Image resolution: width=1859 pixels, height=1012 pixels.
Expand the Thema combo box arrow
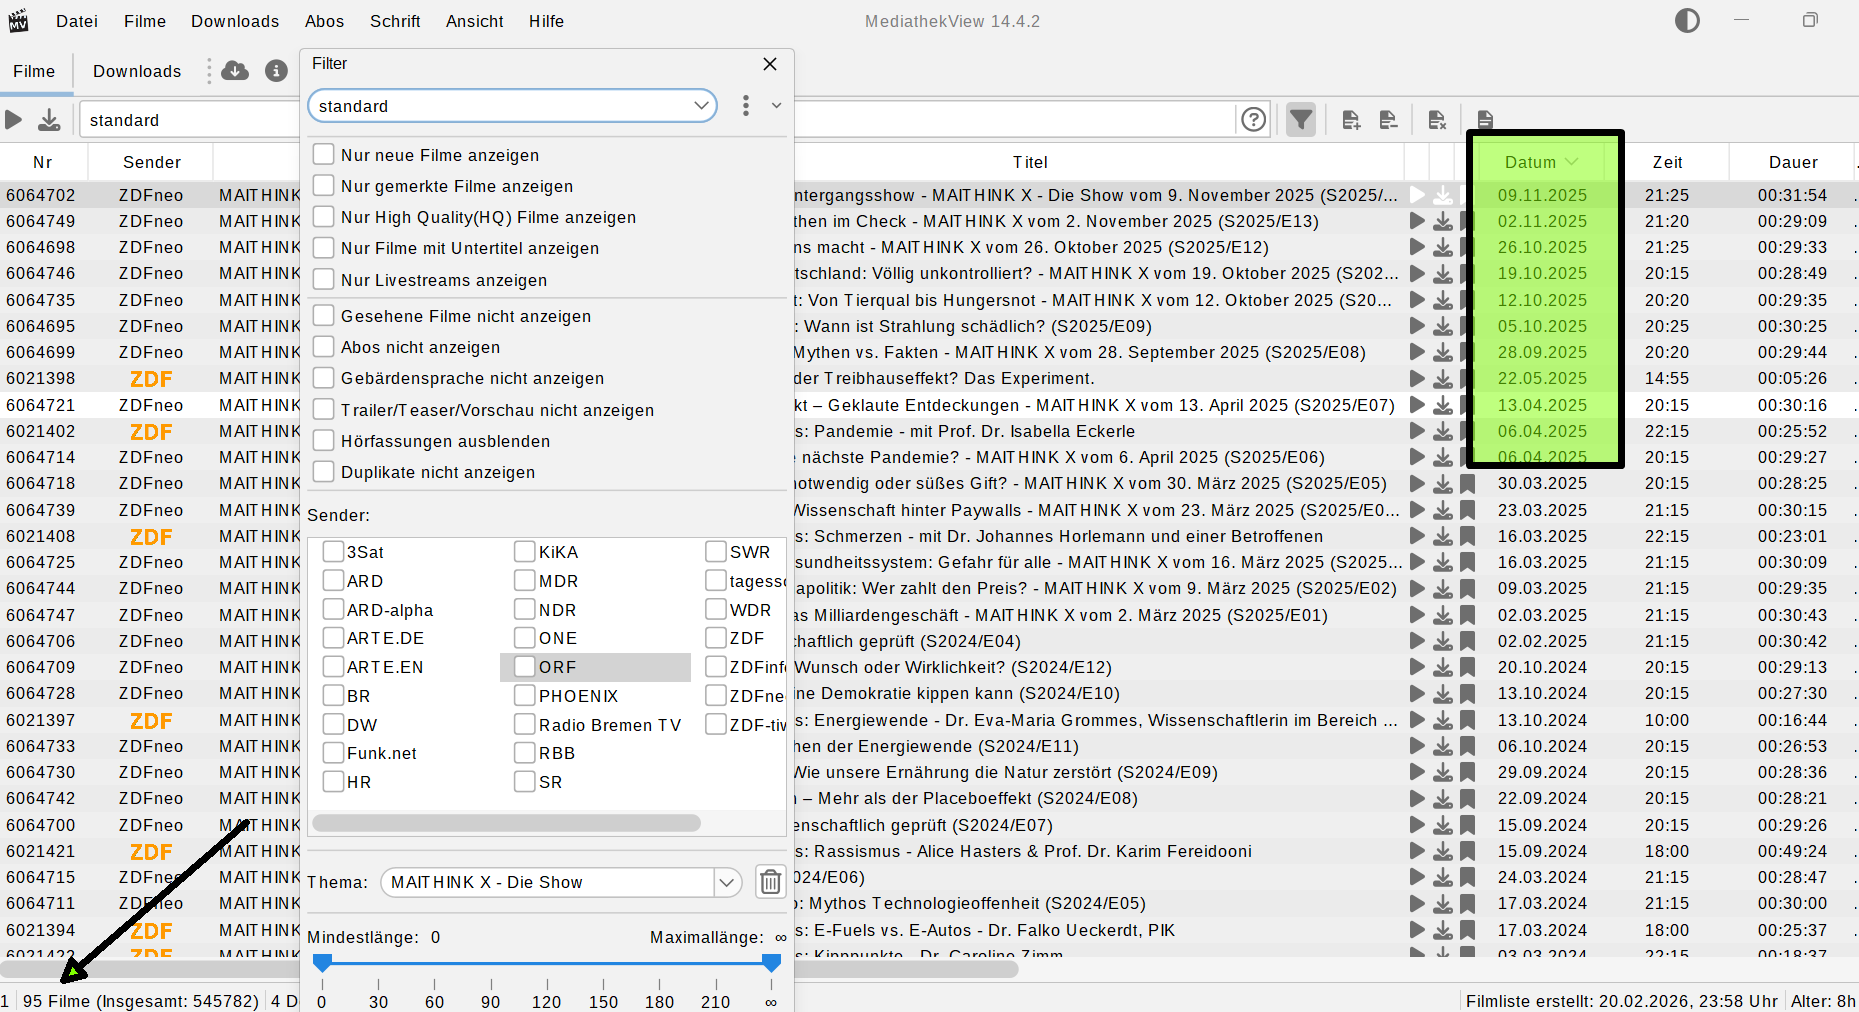click(x=727, y=882)
